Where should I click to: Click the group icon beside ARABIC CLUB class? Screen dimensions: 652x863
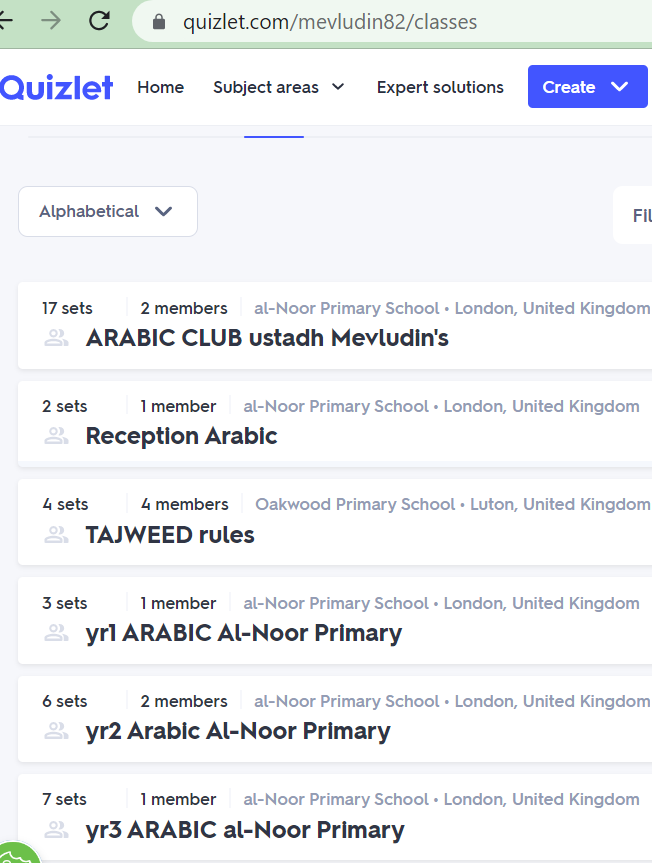click(56, 338)
